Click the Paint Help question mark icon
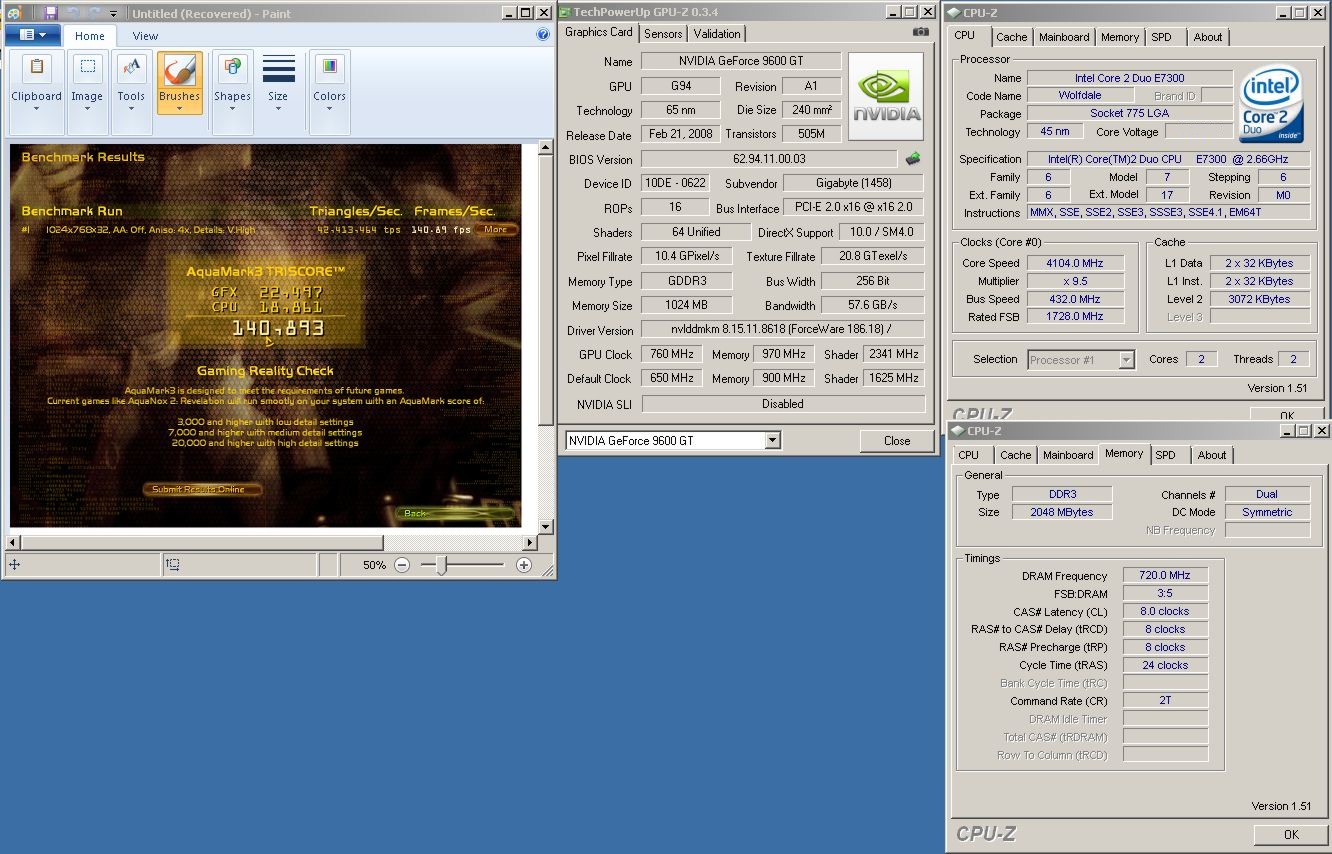The image size is (1332, 854). pos(543,34)
